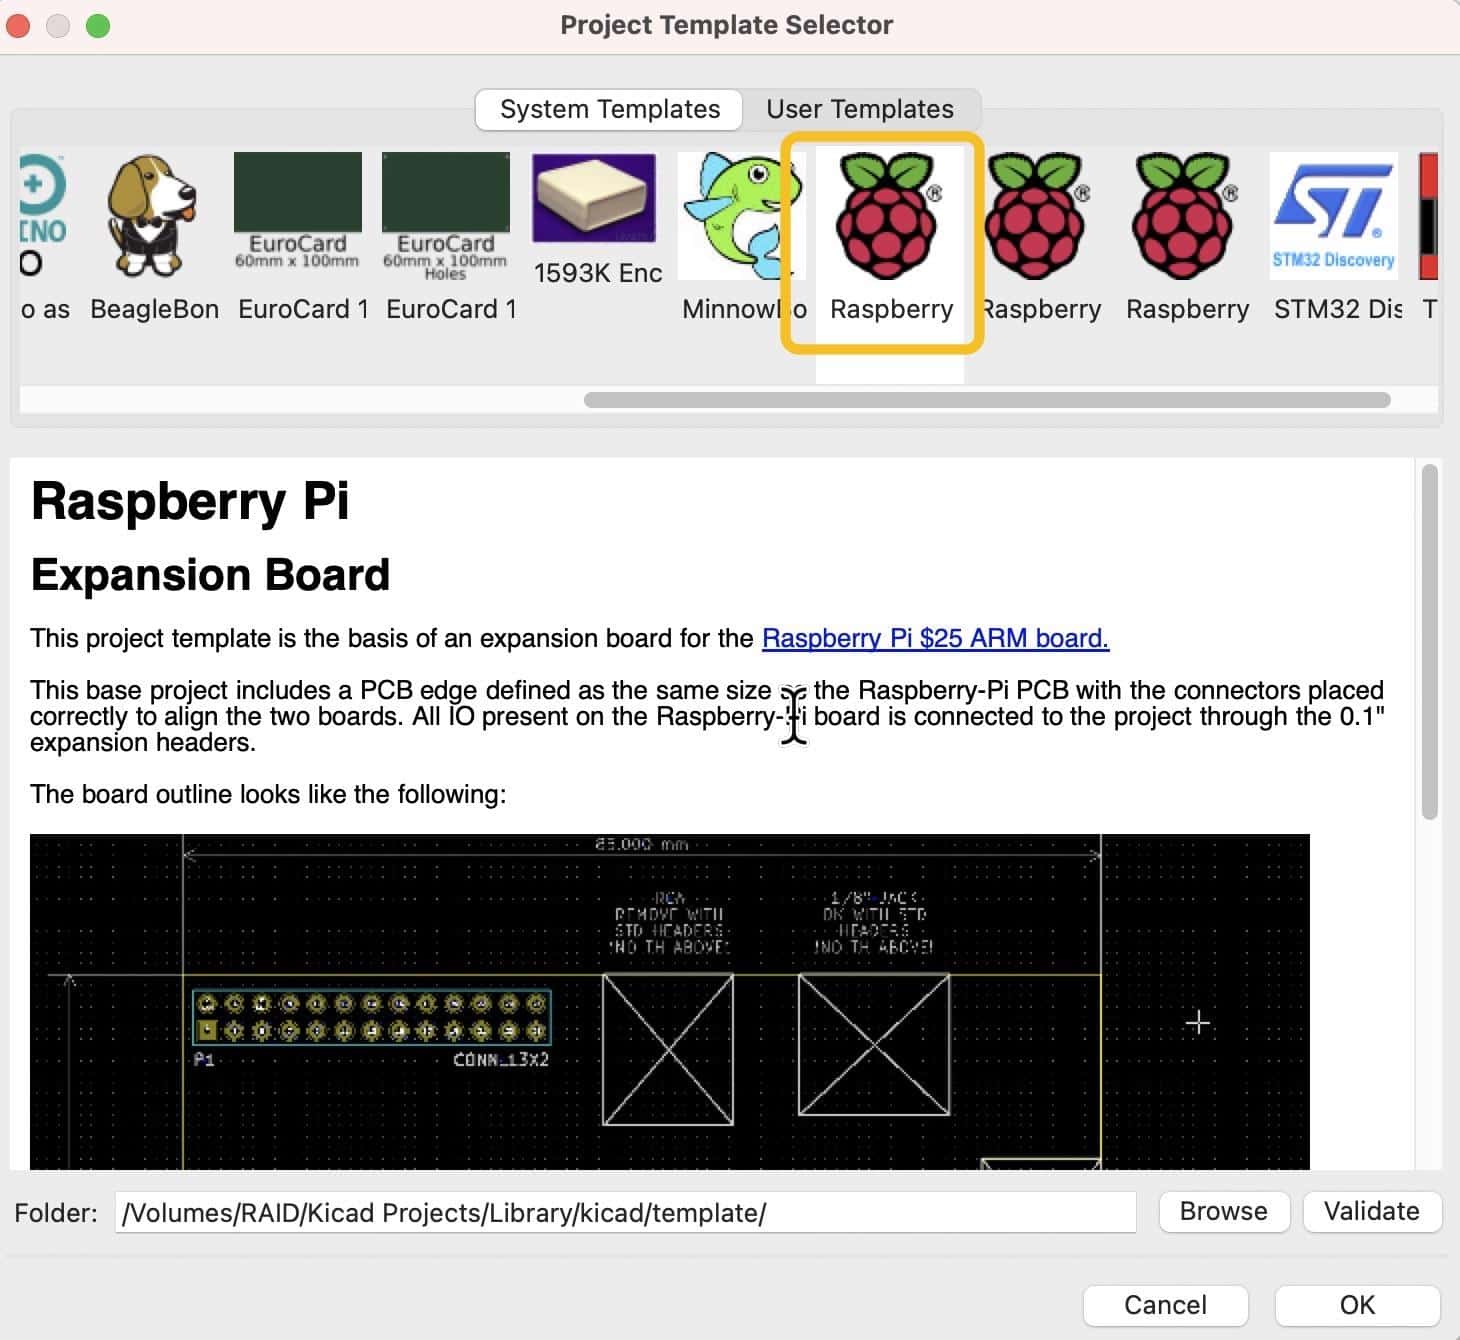Viewport: 1460px width, 1340px height.
Task: Choose the EuroCard 60mm x 100mm Holes template
Action: click(446, 216)
